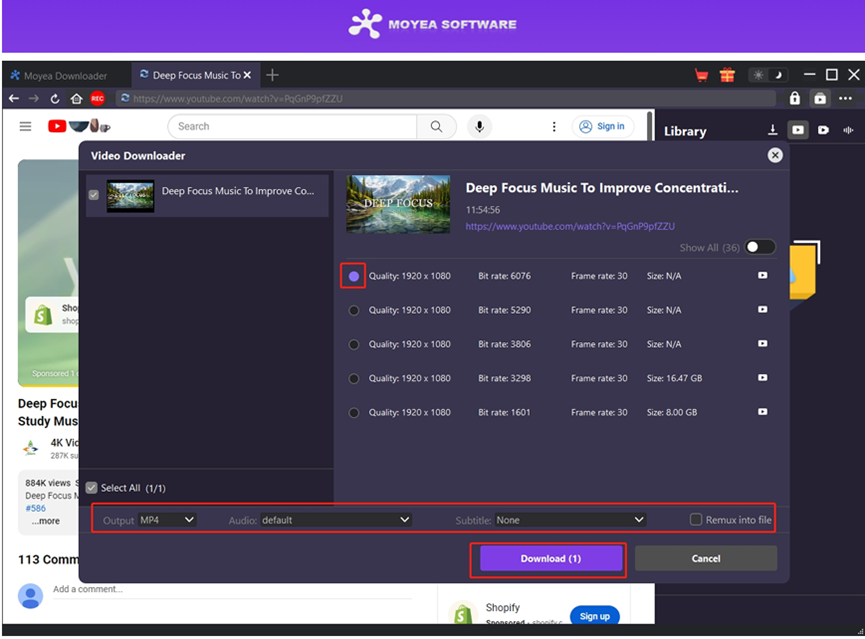Open the Output MP4 format dropdown
This screenshot has height=639, width=865.
[167, 520]
